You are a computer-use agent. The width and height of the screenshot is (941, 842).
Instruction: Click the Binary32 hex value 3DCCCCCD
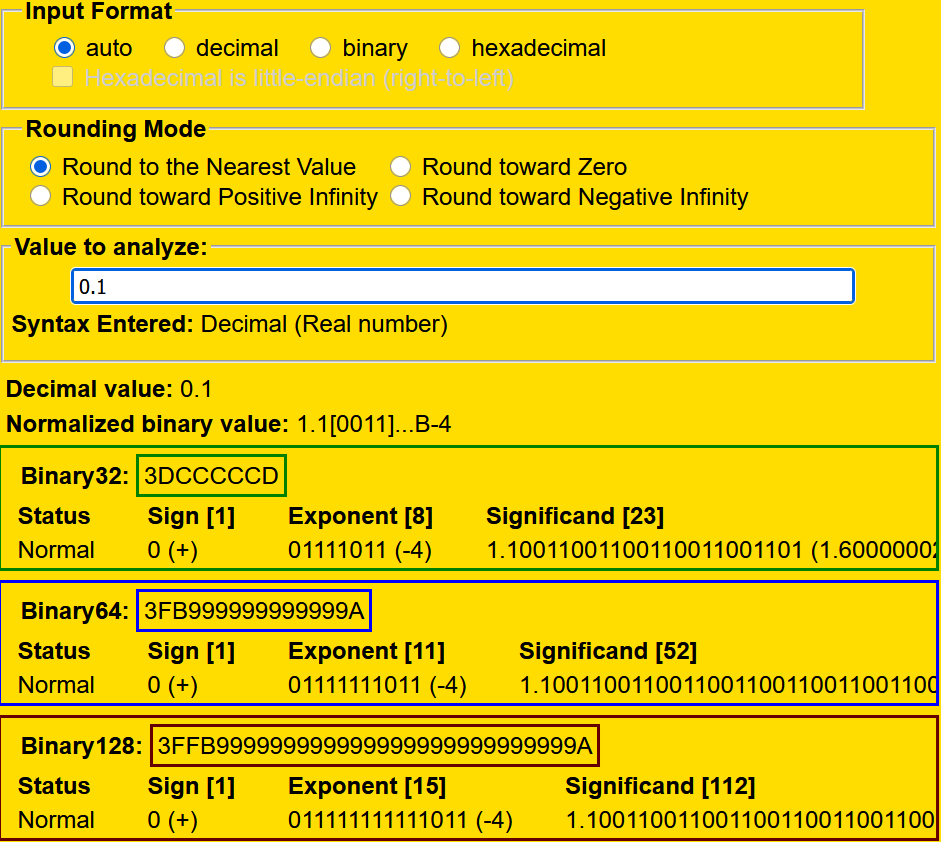211,476
